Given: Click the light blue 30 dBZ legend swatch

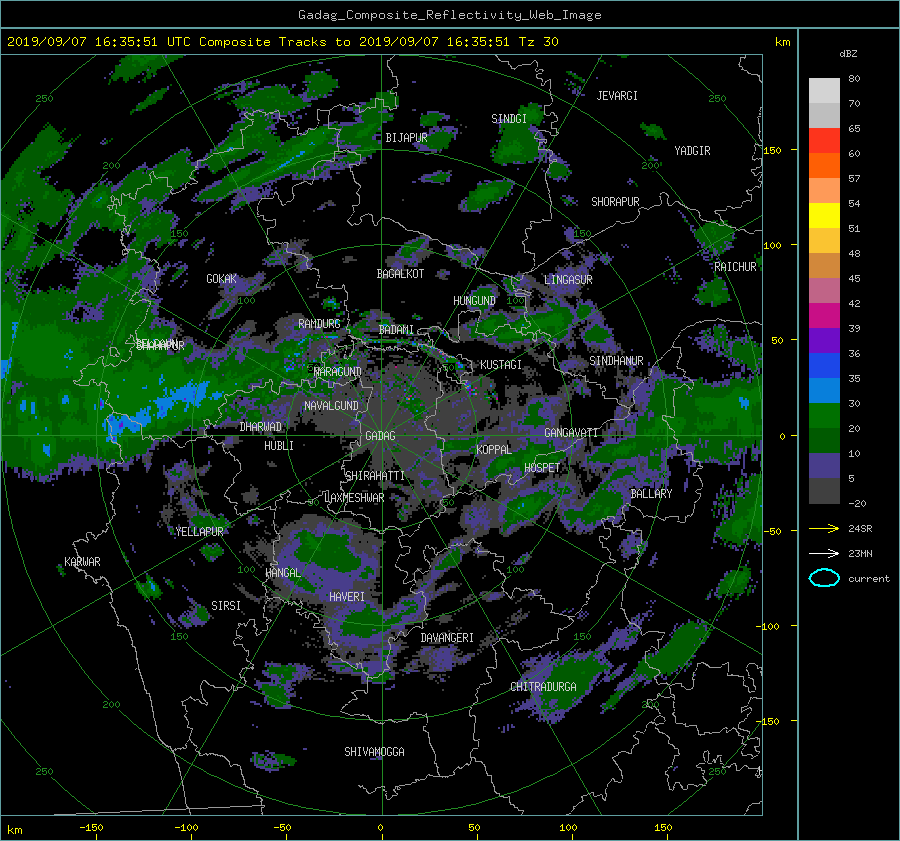Looking at the screenshot, I should tap(824, 390).
